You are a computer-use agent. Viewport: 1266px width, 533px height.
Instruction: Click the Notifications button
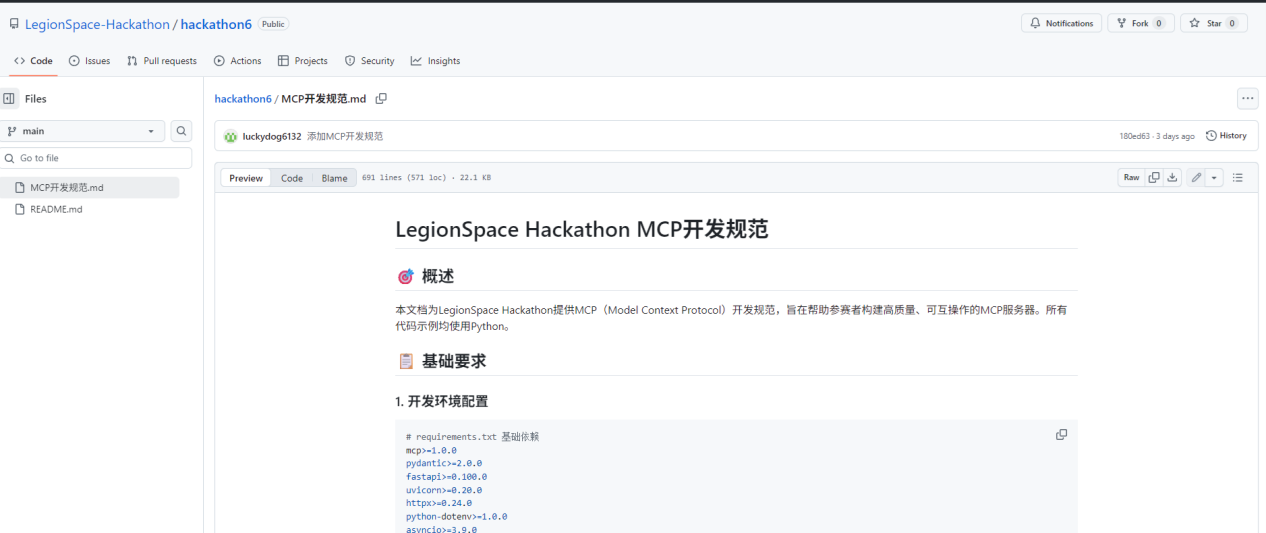(1061, 23)
